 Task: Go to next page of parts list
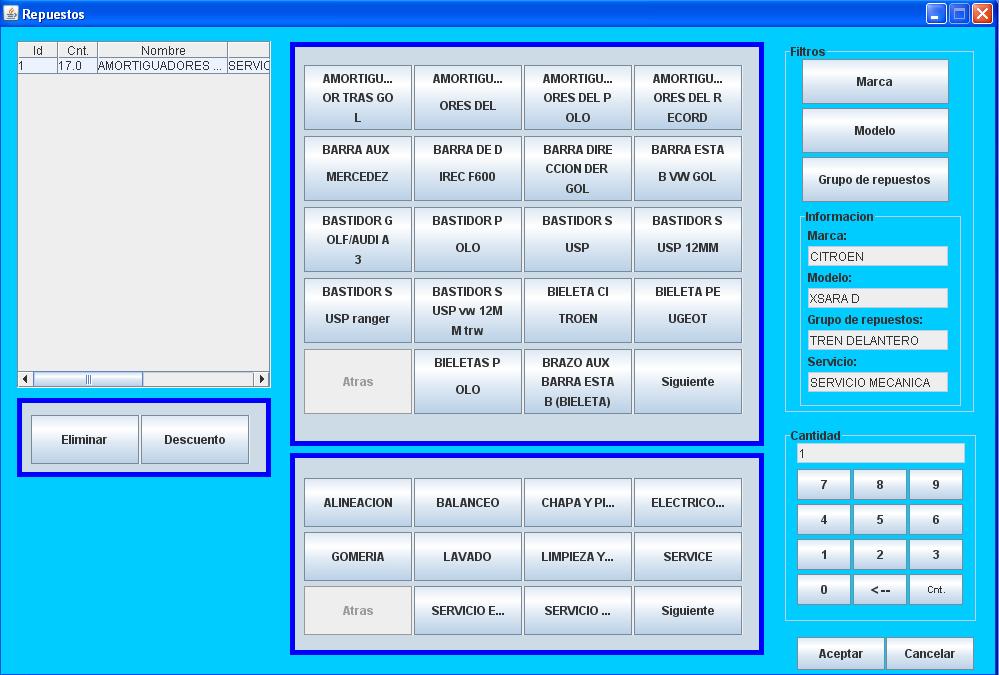pos(687,382)
